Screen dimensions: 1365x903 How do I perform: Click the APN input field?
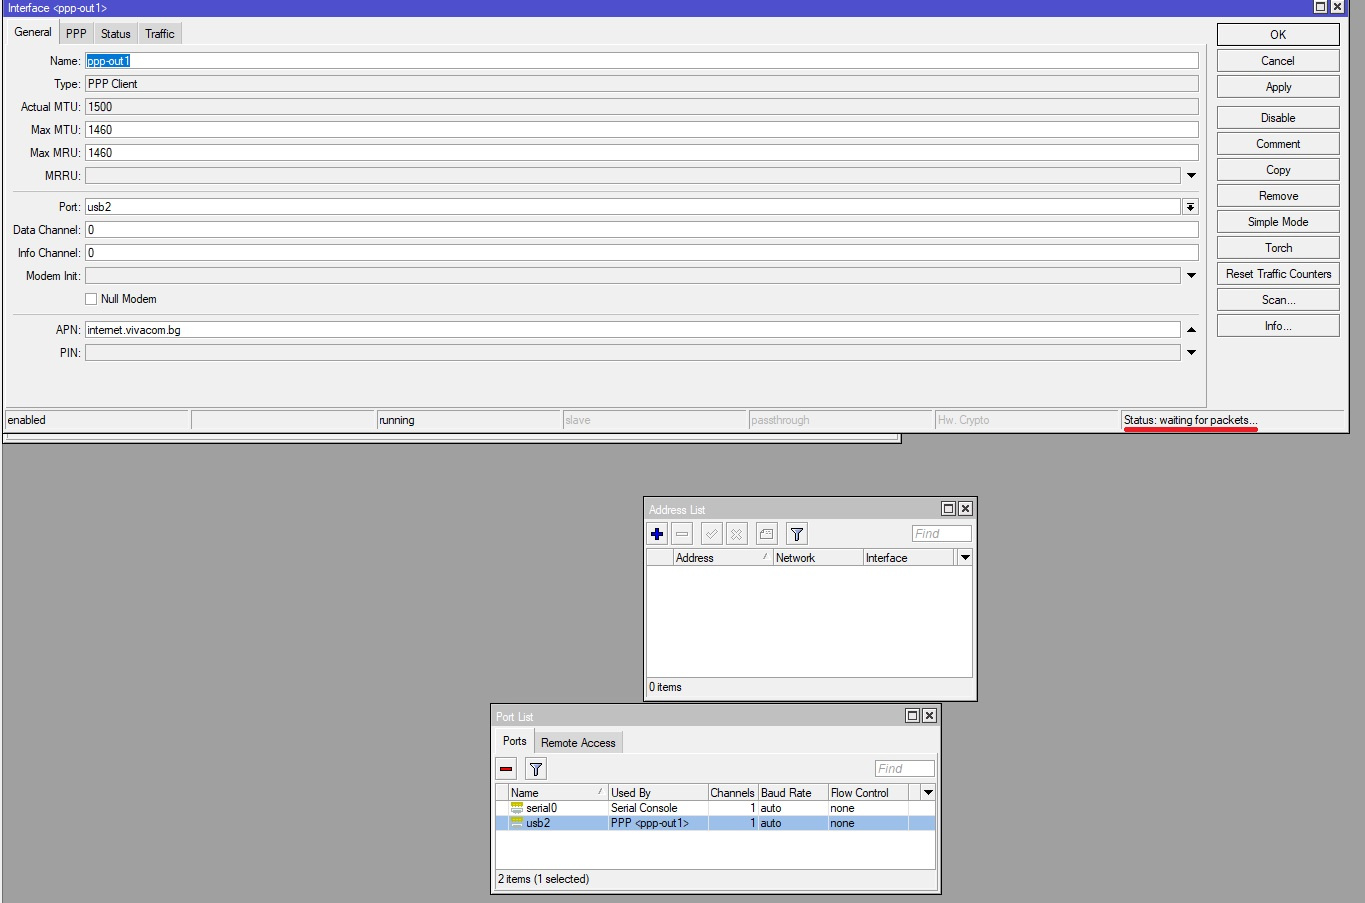(632, 330)
